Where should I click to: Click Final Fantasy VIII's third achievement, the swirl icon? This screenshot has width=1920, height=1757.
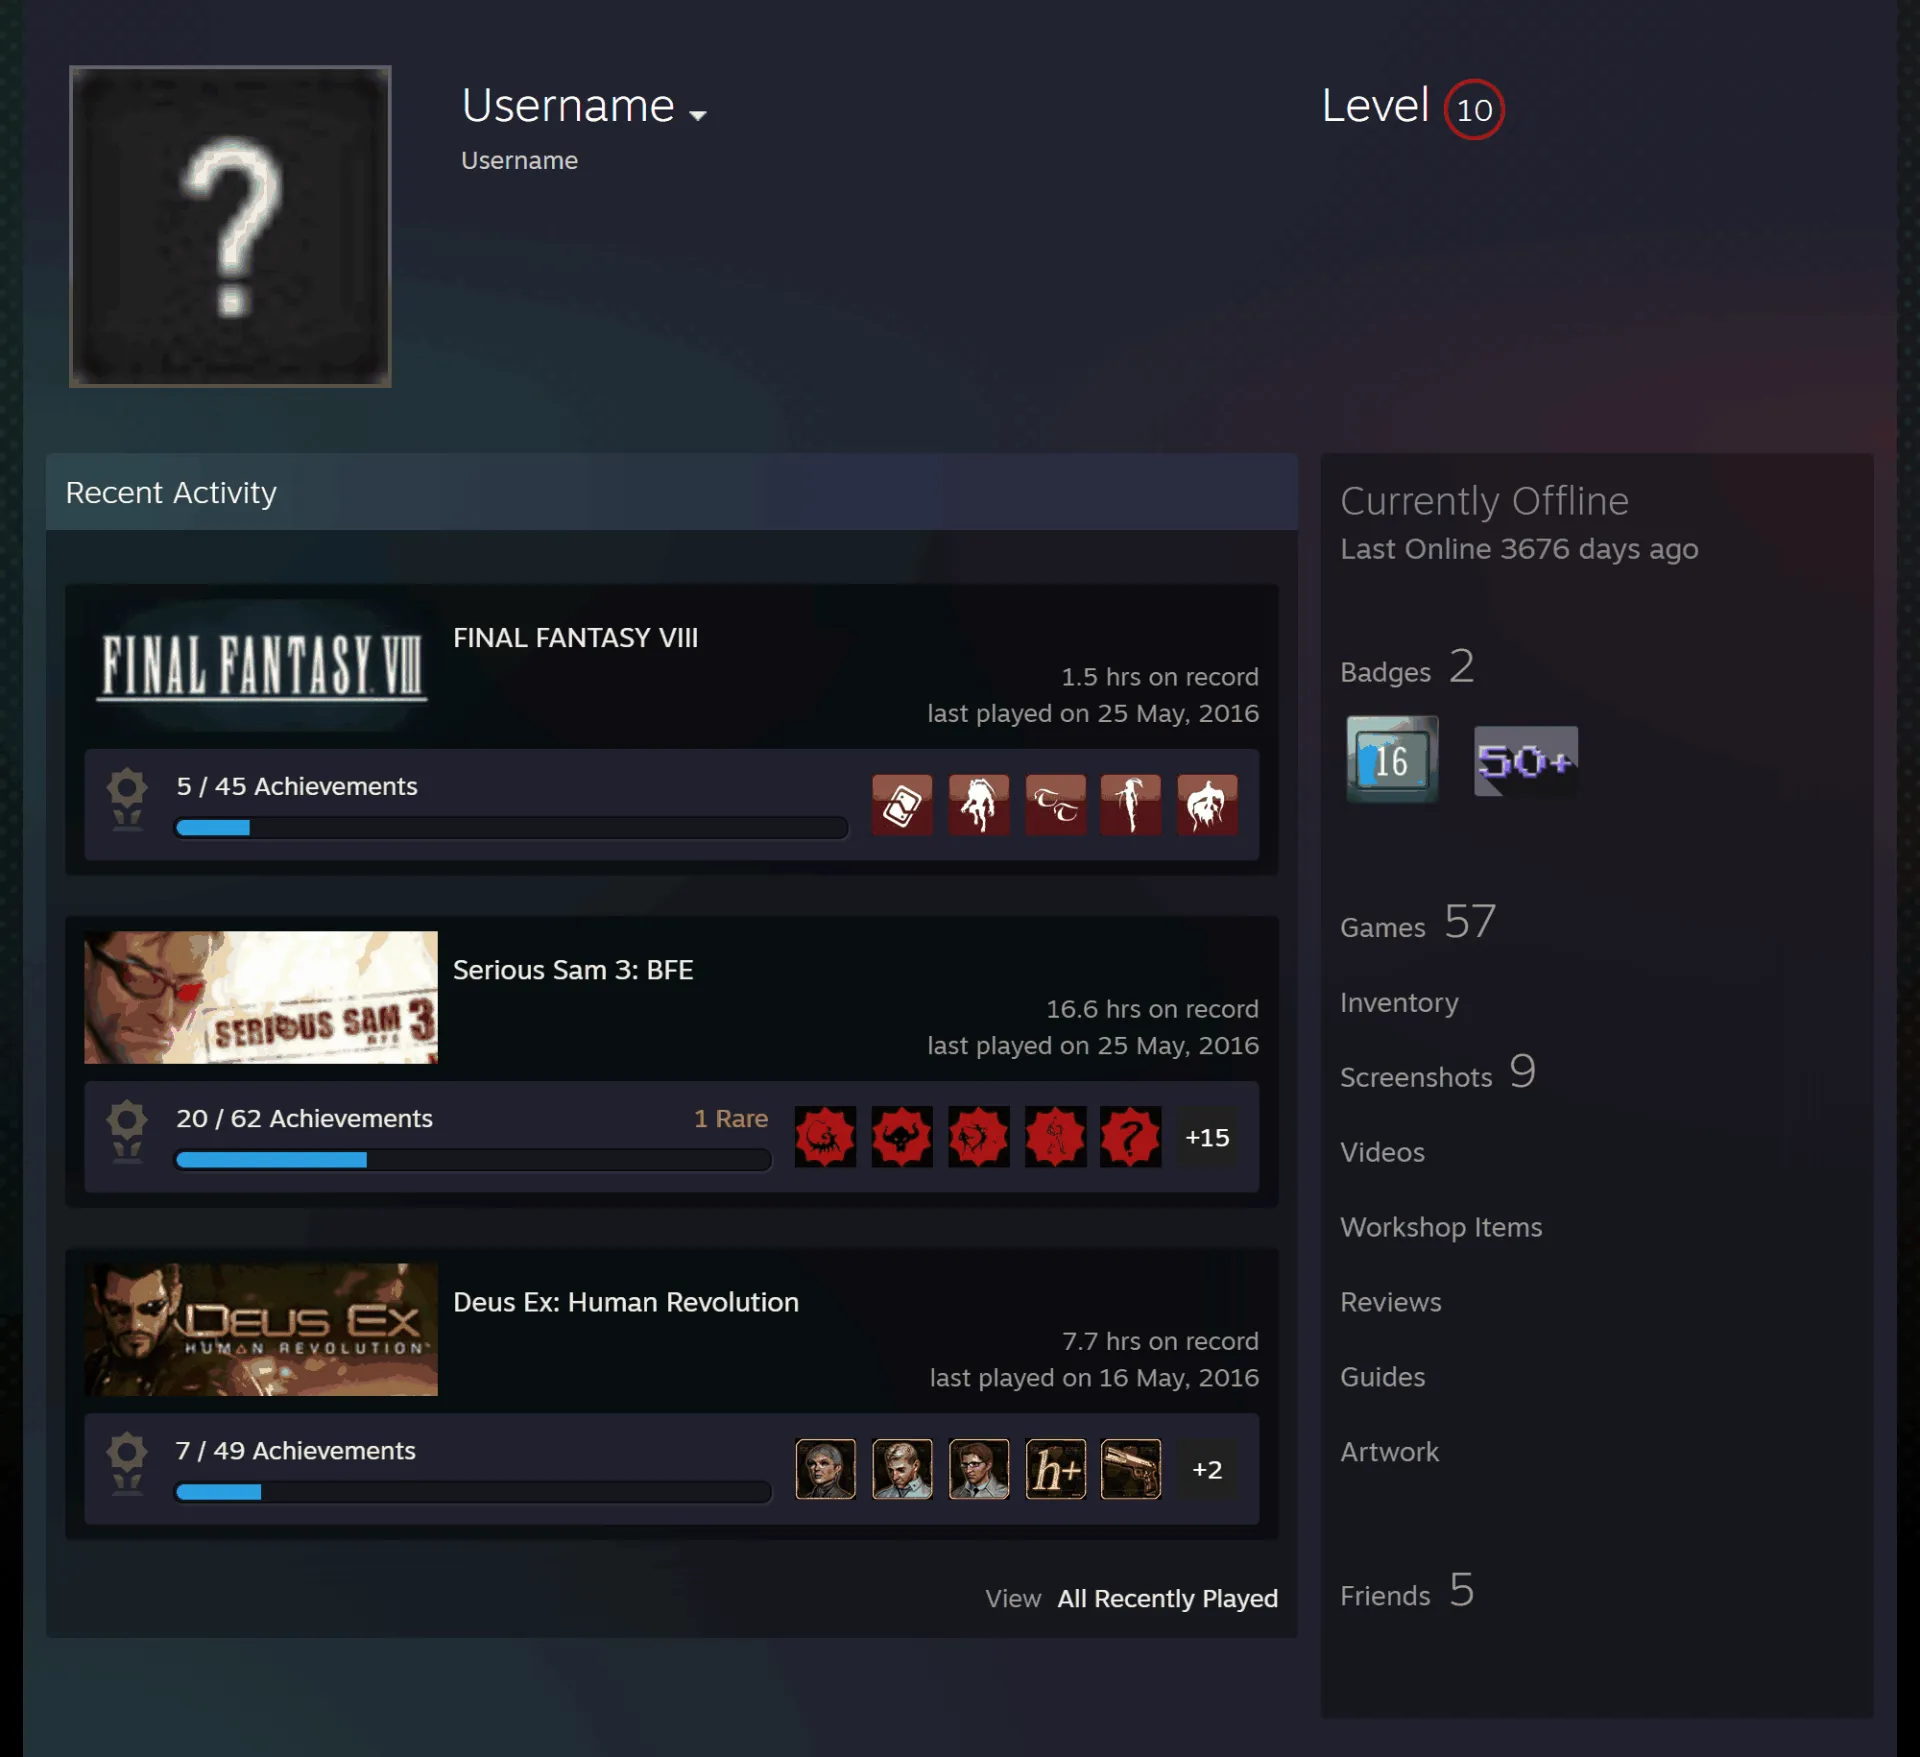1055,804
